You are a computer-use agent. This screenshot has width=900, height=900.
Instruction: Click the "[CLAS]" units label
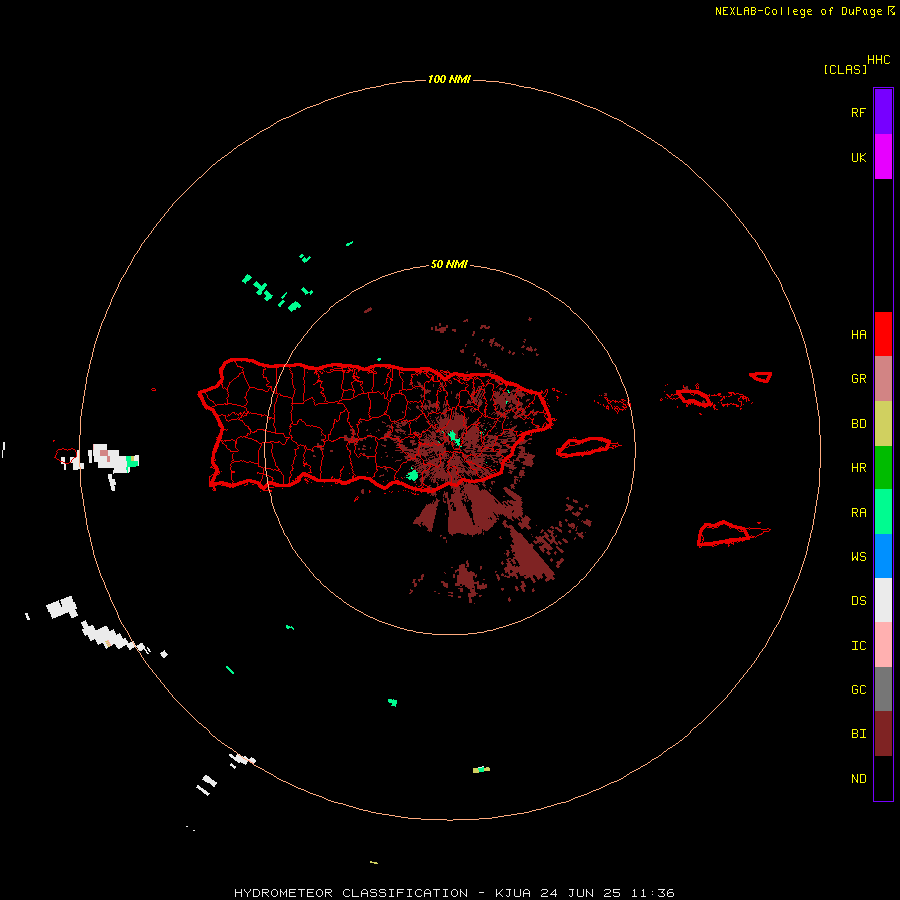pos(845,69)
